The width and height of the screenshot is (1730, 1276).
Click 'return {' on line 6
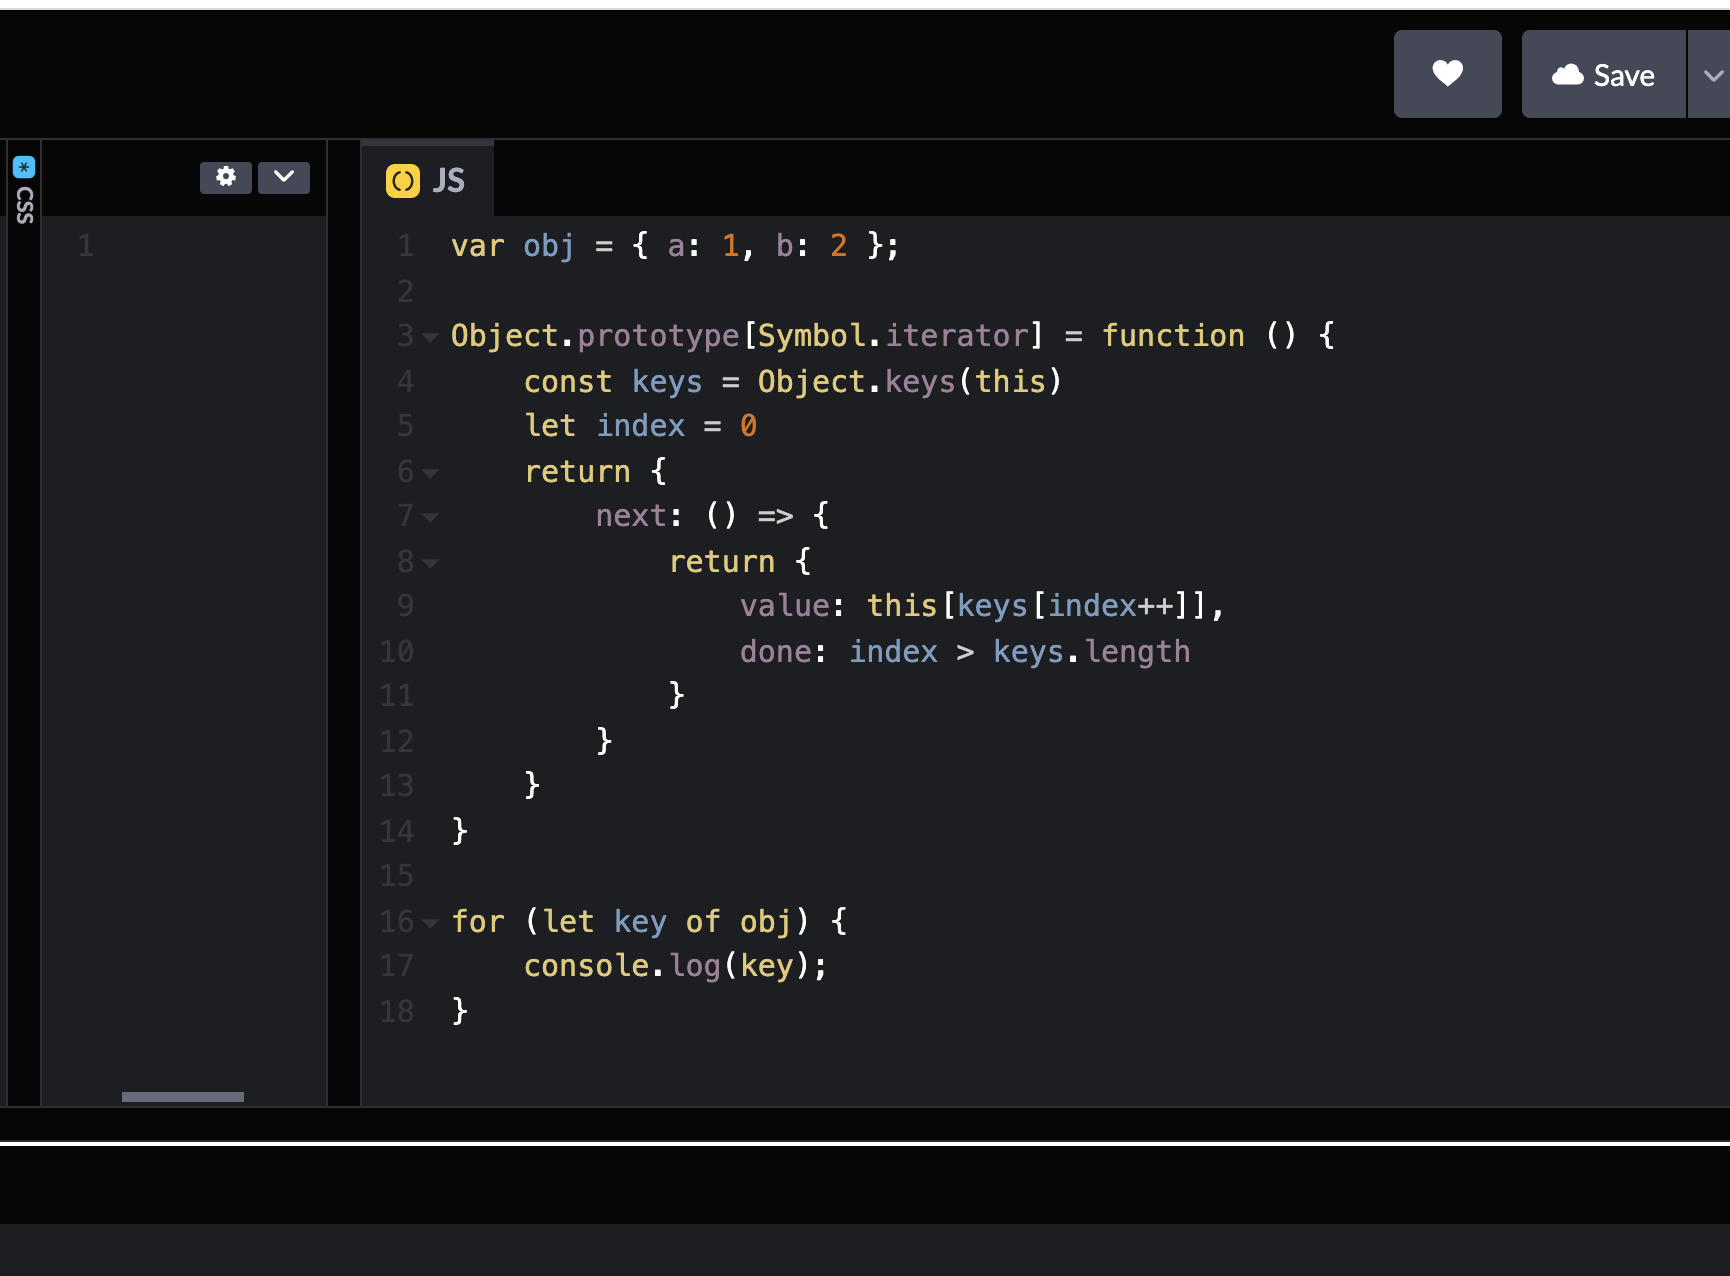[x=596, y=472]
